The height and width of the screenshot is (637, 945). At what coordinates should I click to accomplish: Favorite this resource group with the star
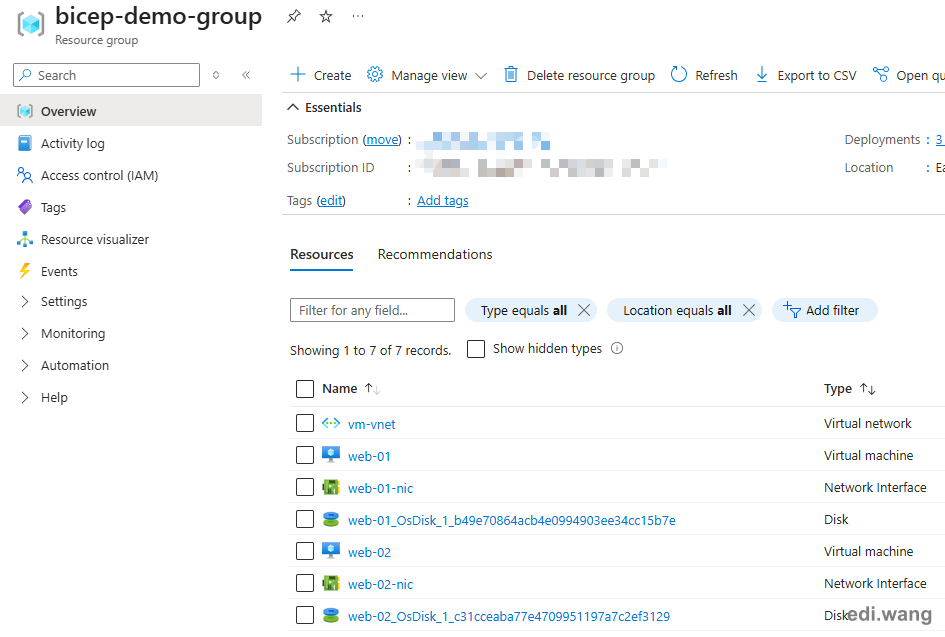pyautogui.click(x=326, y=16)
